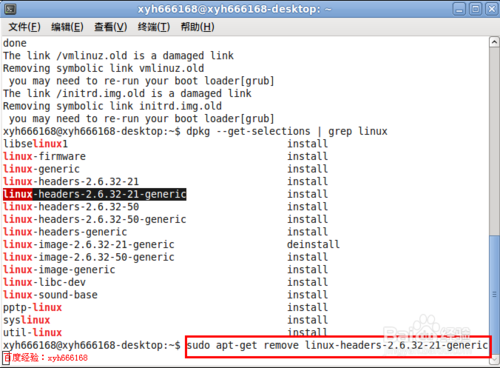Click the 'linux-image-2.6.32-21-generic' line
The width and height of the screenshot is (500, 368).
tap(89, 245)
